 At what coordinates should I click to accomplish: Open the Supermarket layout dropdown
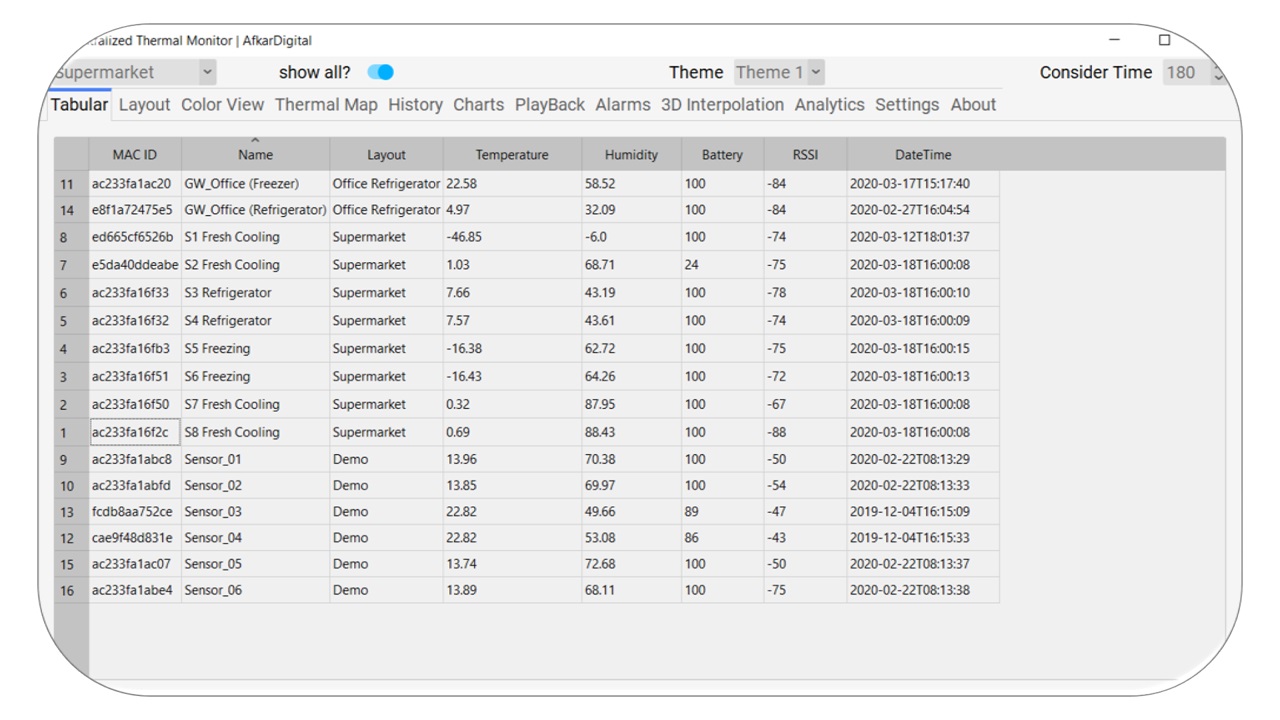(207, 72)
